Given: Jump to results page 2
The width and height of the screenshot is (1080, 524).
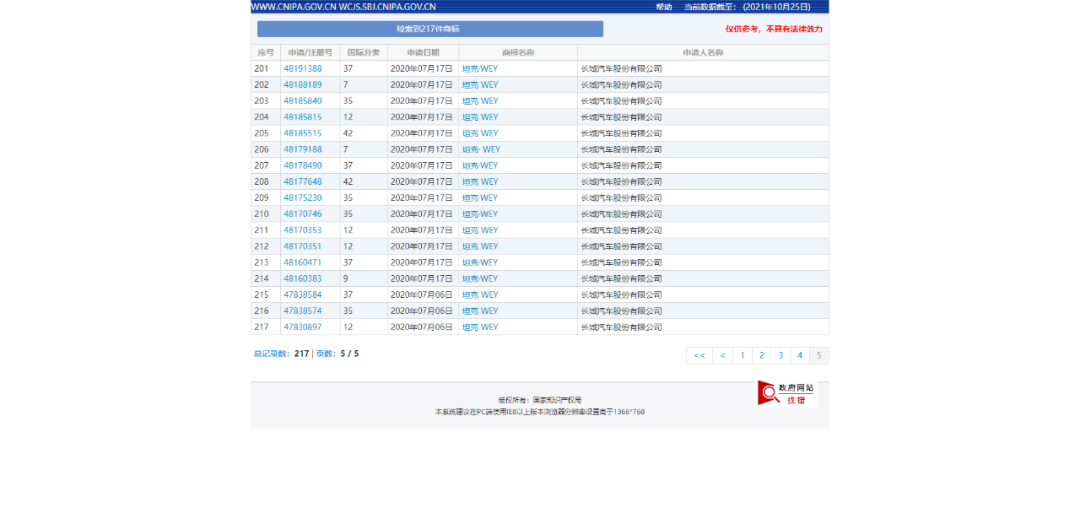Looking at the screenshot, I should click(x=762, y=355).
